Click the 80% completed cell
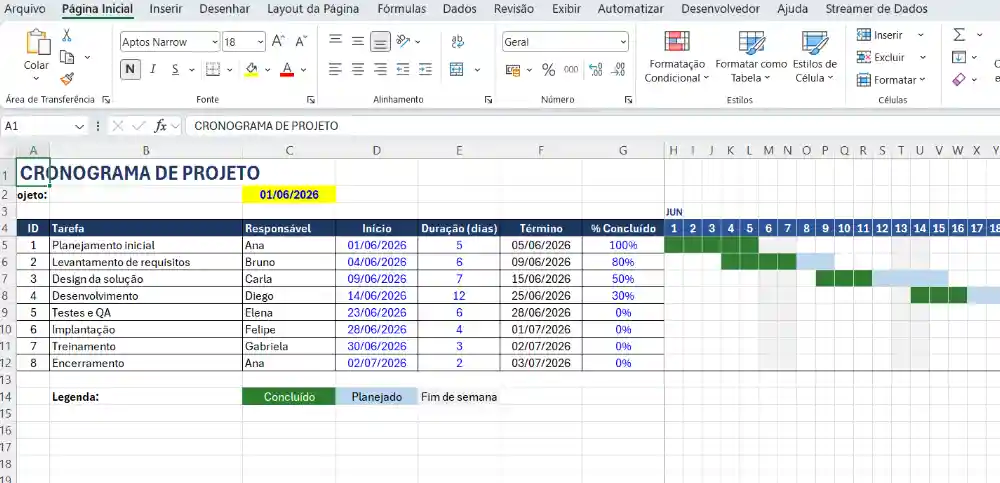The image size is (1000, 483). click(x=623, y=262)
